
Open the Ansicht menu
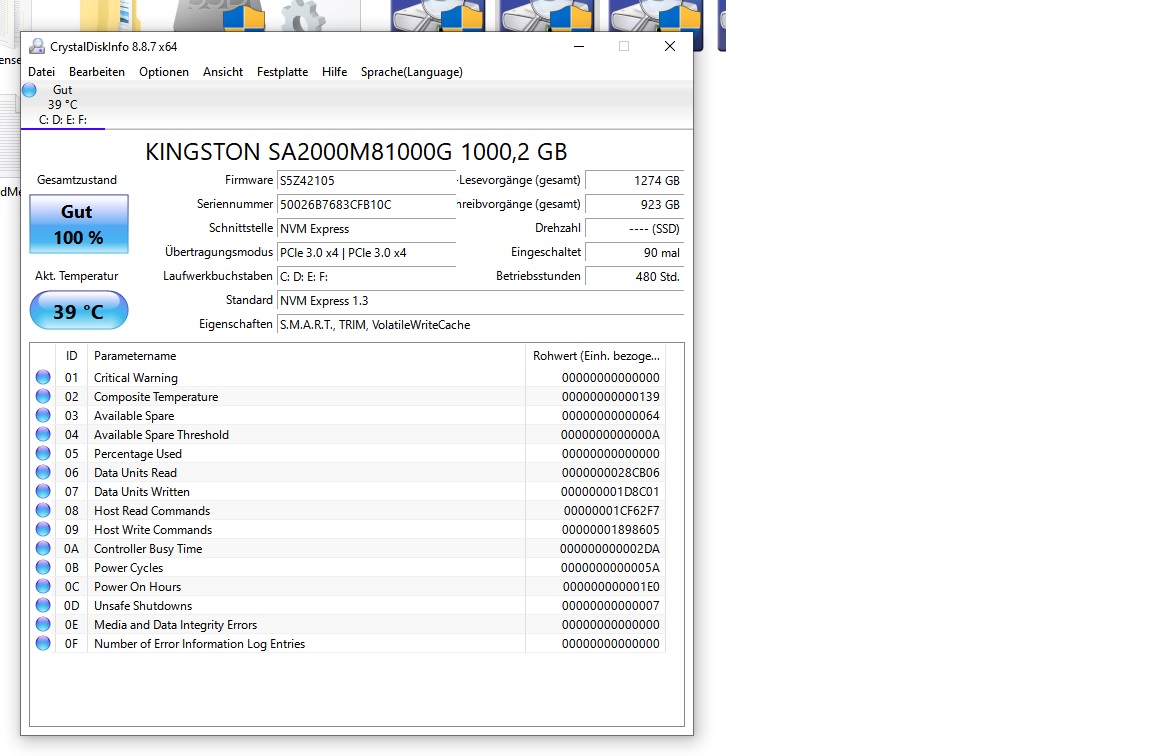[223, 72]
